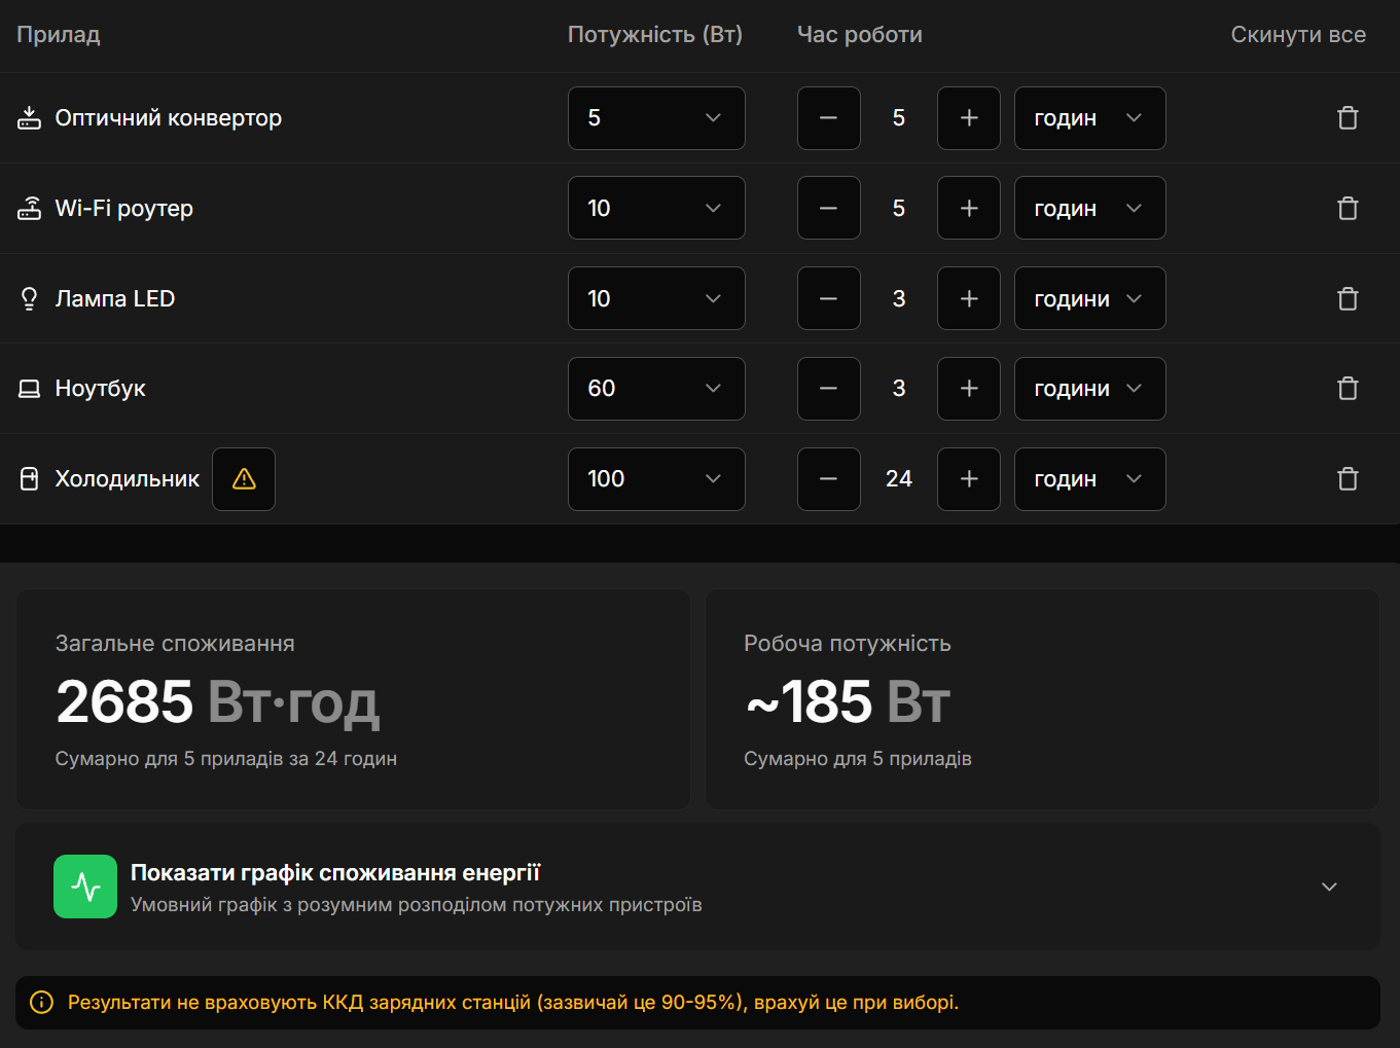The width and height of the screenshot is (1400, 1048).
Task: Increase Холодильник hours with plus button
Action: click(968, 479)
